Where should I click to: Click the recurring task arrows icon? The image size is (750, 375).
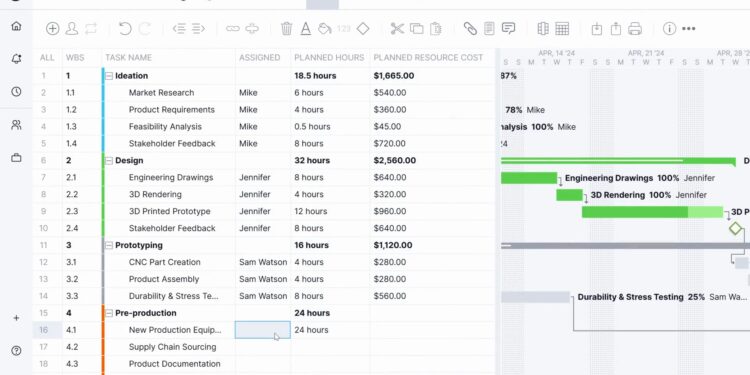pyautogui.click(x=91, y=29)
